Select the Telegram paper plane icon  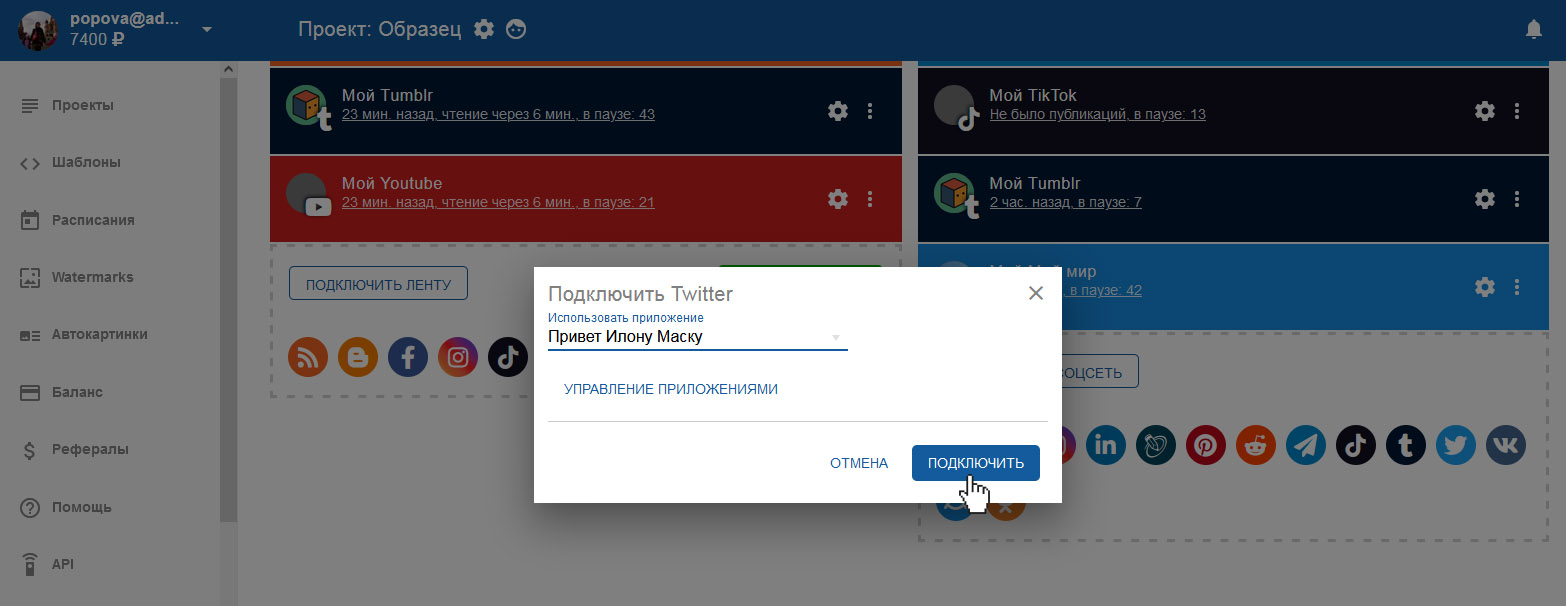click(1306, 445)
